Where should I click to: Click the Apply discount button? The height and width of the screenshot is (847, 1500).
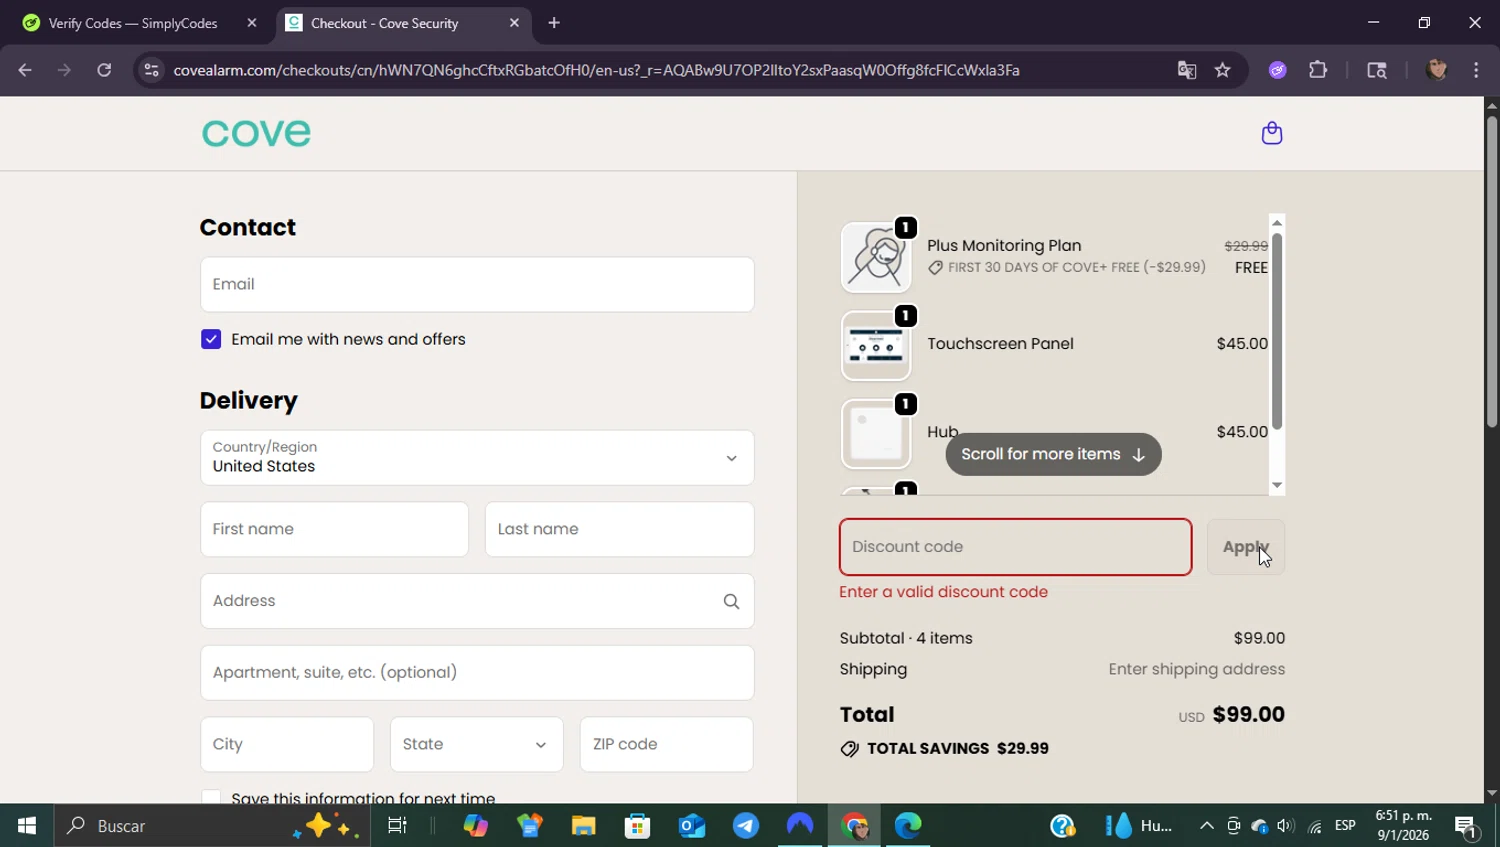click(1246, 547)
